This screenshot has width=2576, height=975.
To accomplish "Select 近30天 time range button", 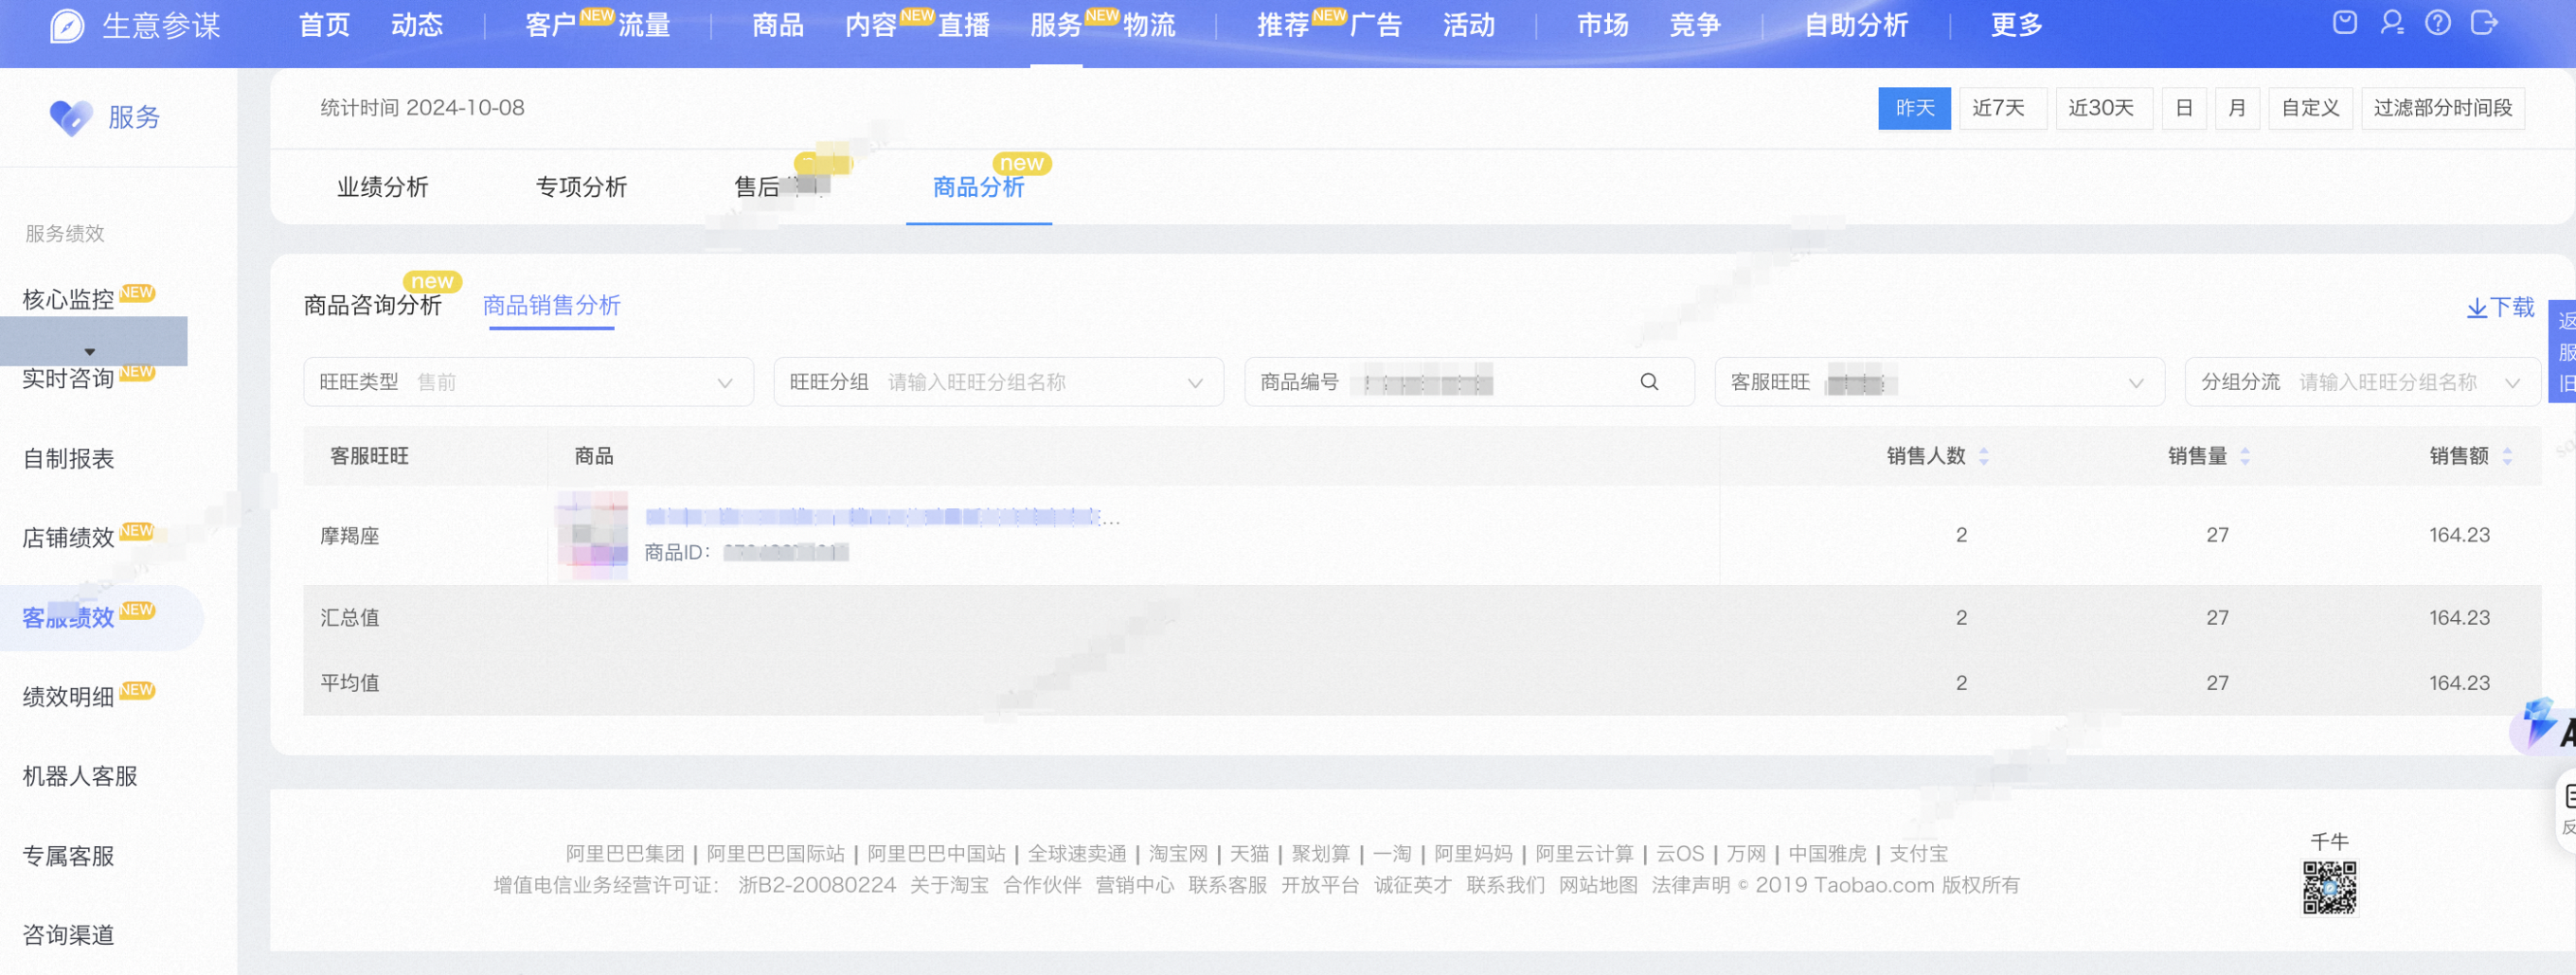I will click(x=2104, y=108).
